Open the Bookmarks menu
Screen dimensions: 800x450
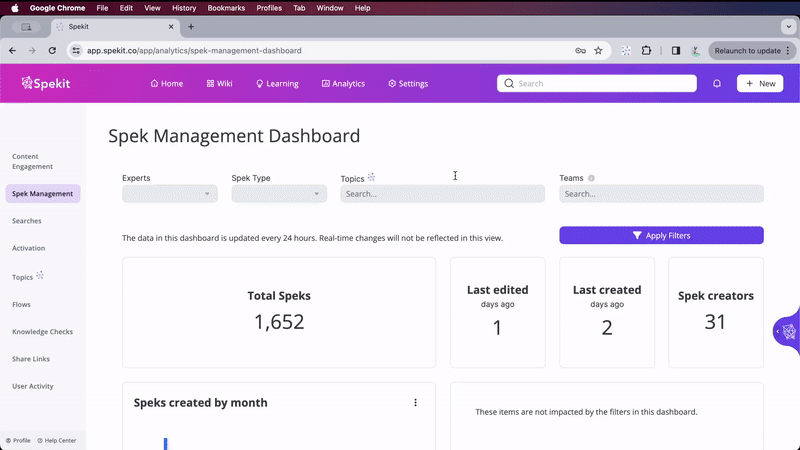[226, 8]
